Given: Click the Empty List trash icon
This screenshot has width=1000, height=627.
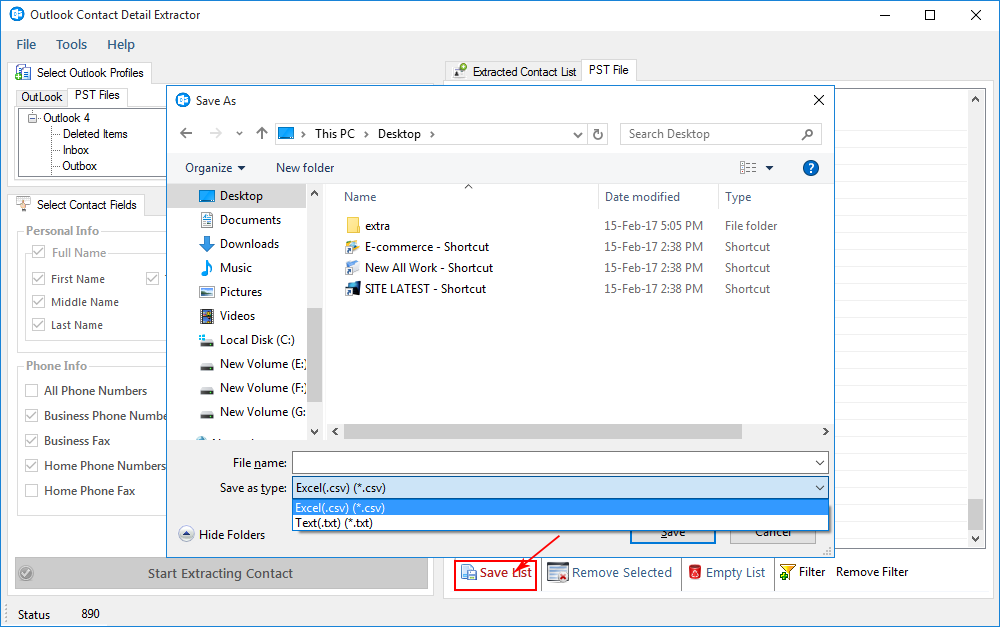Looking at the screenshot, I should point(695,572).
